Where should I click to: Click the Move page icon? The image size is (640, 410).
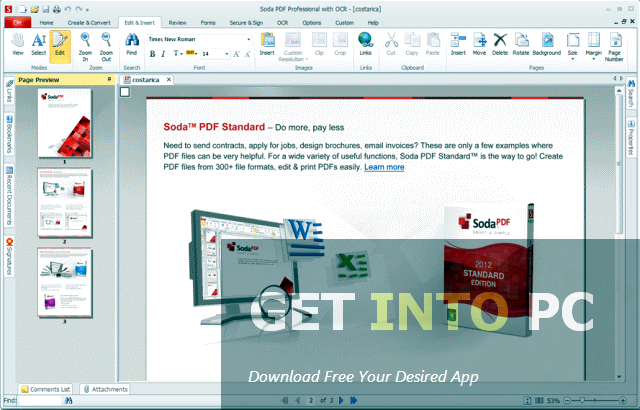coord(479,44)
